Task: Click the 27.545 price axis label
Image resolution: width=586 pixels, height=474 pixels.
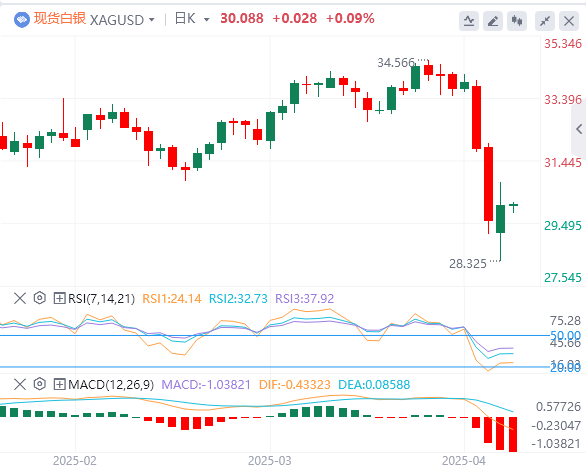Action: pyautogui.click(x=563, y=278)
